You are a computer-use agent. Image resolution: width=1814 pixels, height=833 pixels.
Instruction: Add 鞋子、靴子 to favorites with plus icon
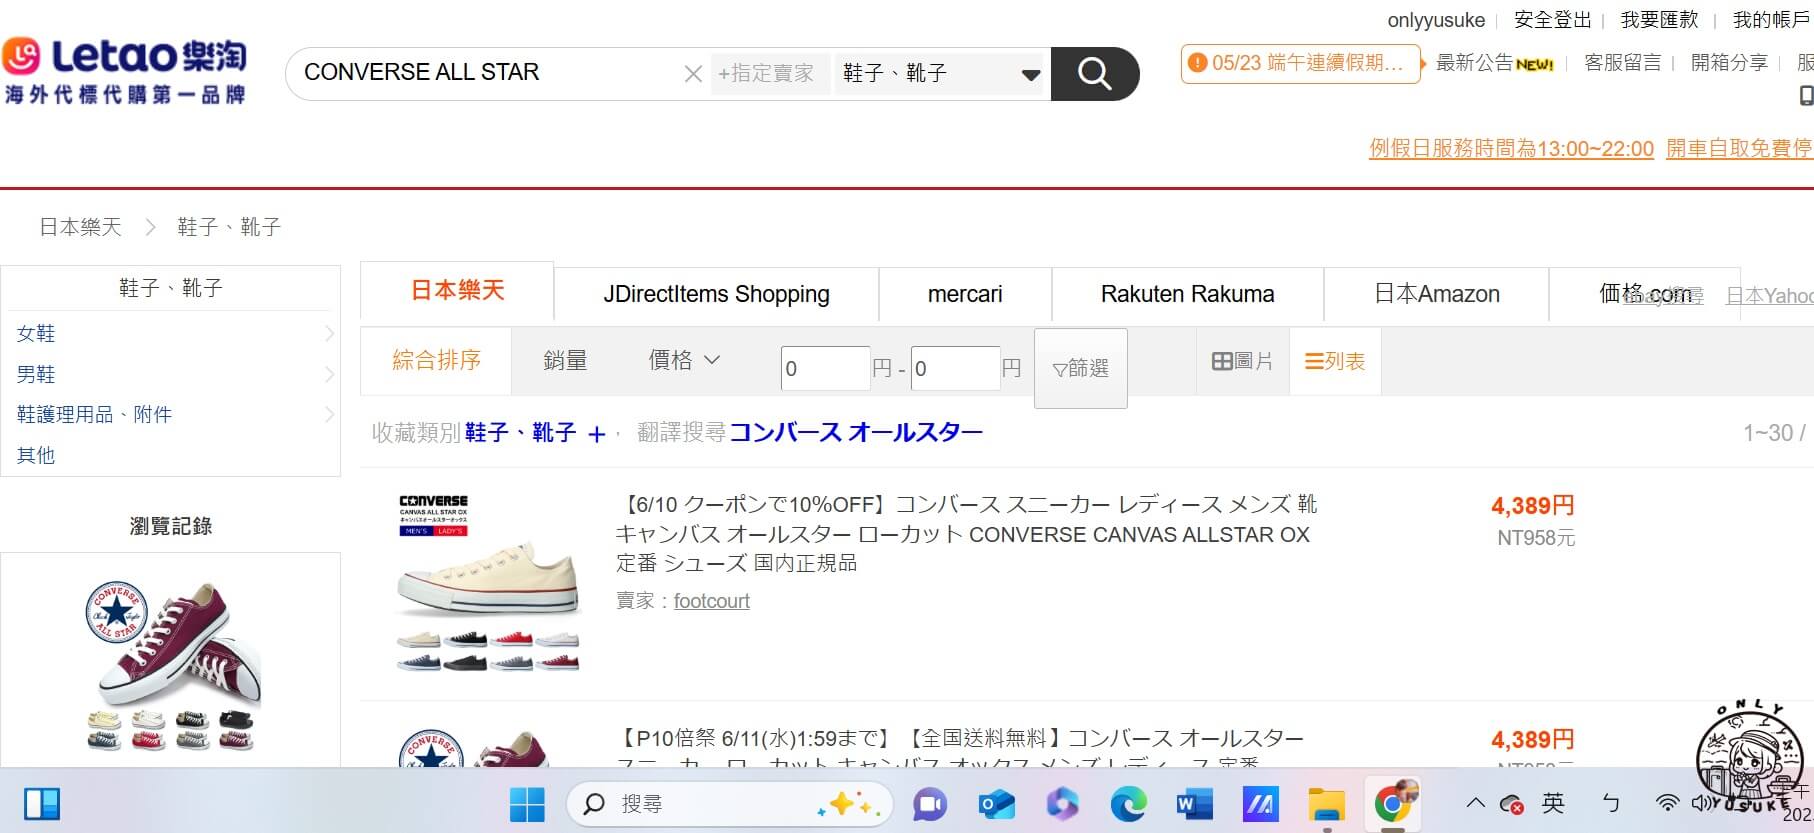pyautogui.click(x=597, y=434)
